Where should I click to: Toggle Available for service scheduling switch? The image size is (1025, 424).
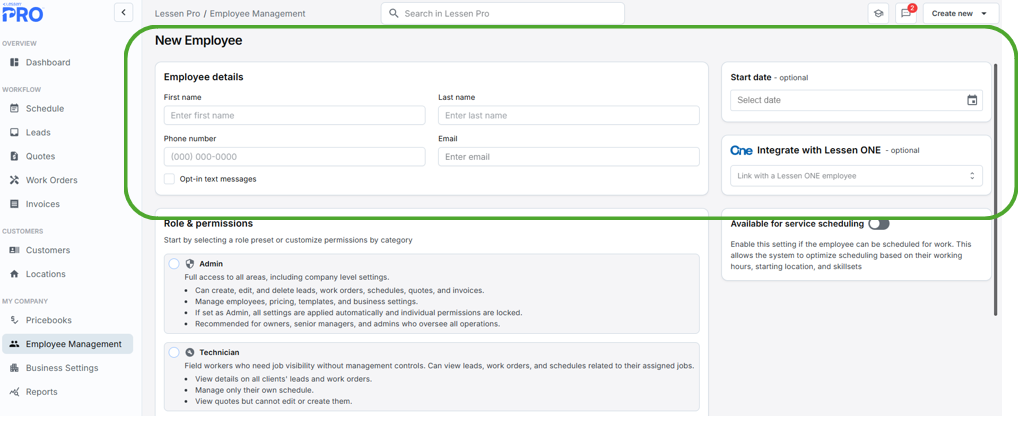pos(878,224)
